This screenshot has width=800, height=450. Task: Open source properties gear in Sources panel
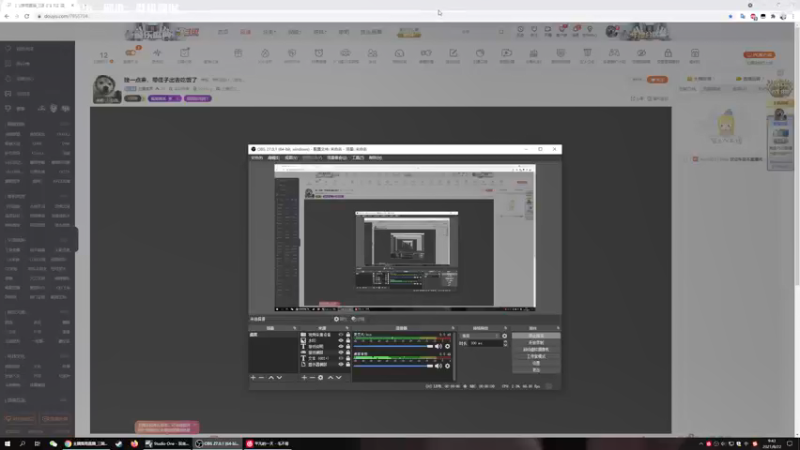click(x=320, y=378)
